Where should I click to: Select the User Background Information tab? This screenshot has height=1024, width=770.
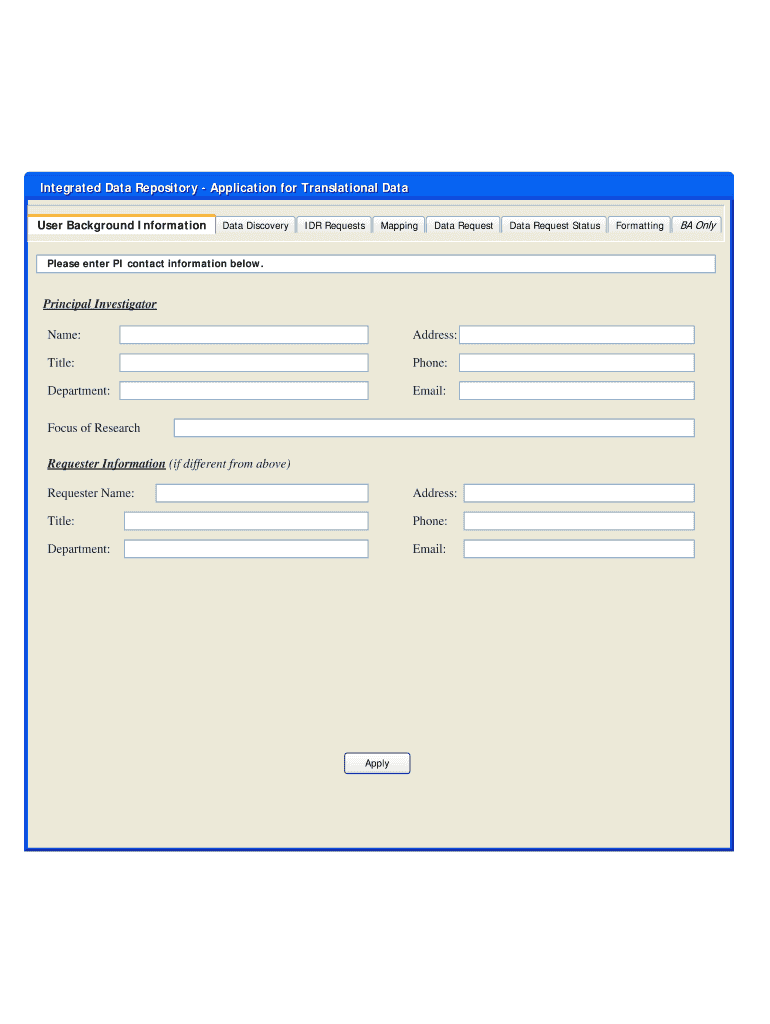[x=122, y=226]
